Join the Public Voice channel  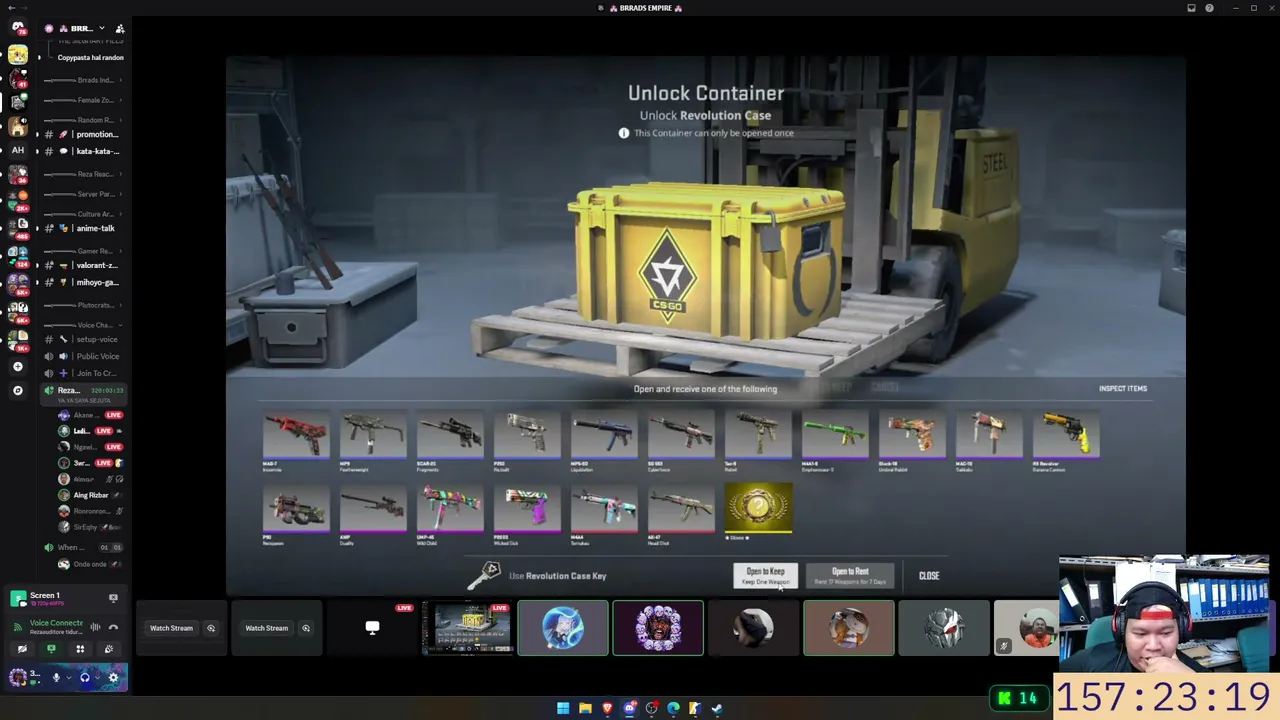(85, 356)
